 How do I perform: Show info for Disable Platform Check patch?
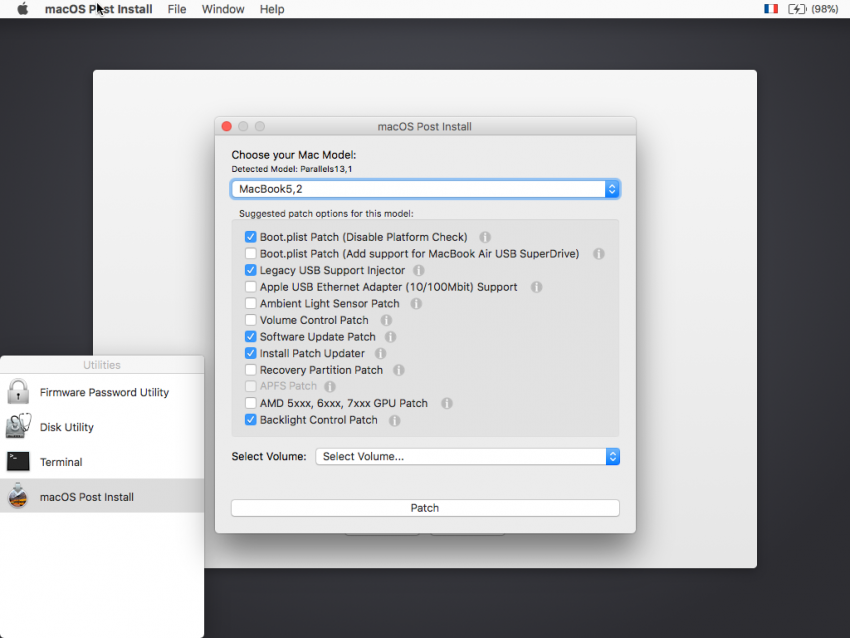tap(485, 237)
